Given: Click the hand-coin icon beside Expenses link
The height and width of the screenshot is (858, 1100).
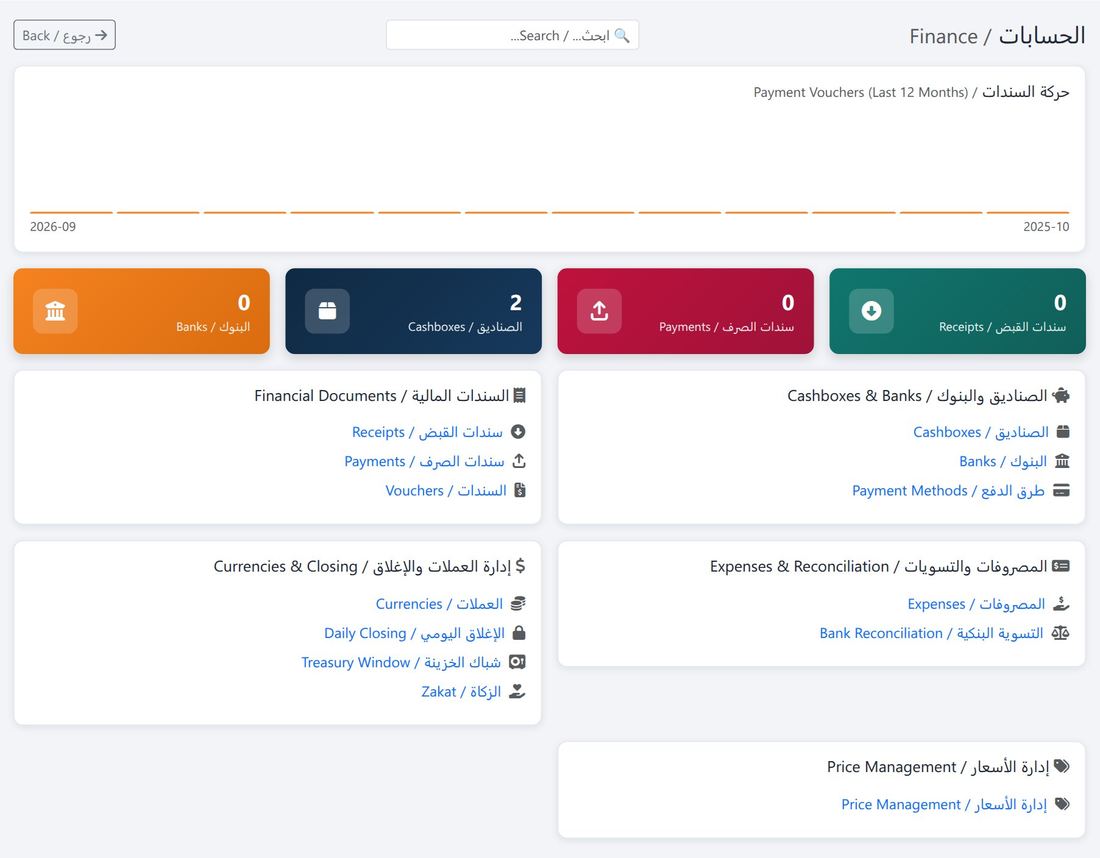Looking at the screenshot, I should 1061,603.
